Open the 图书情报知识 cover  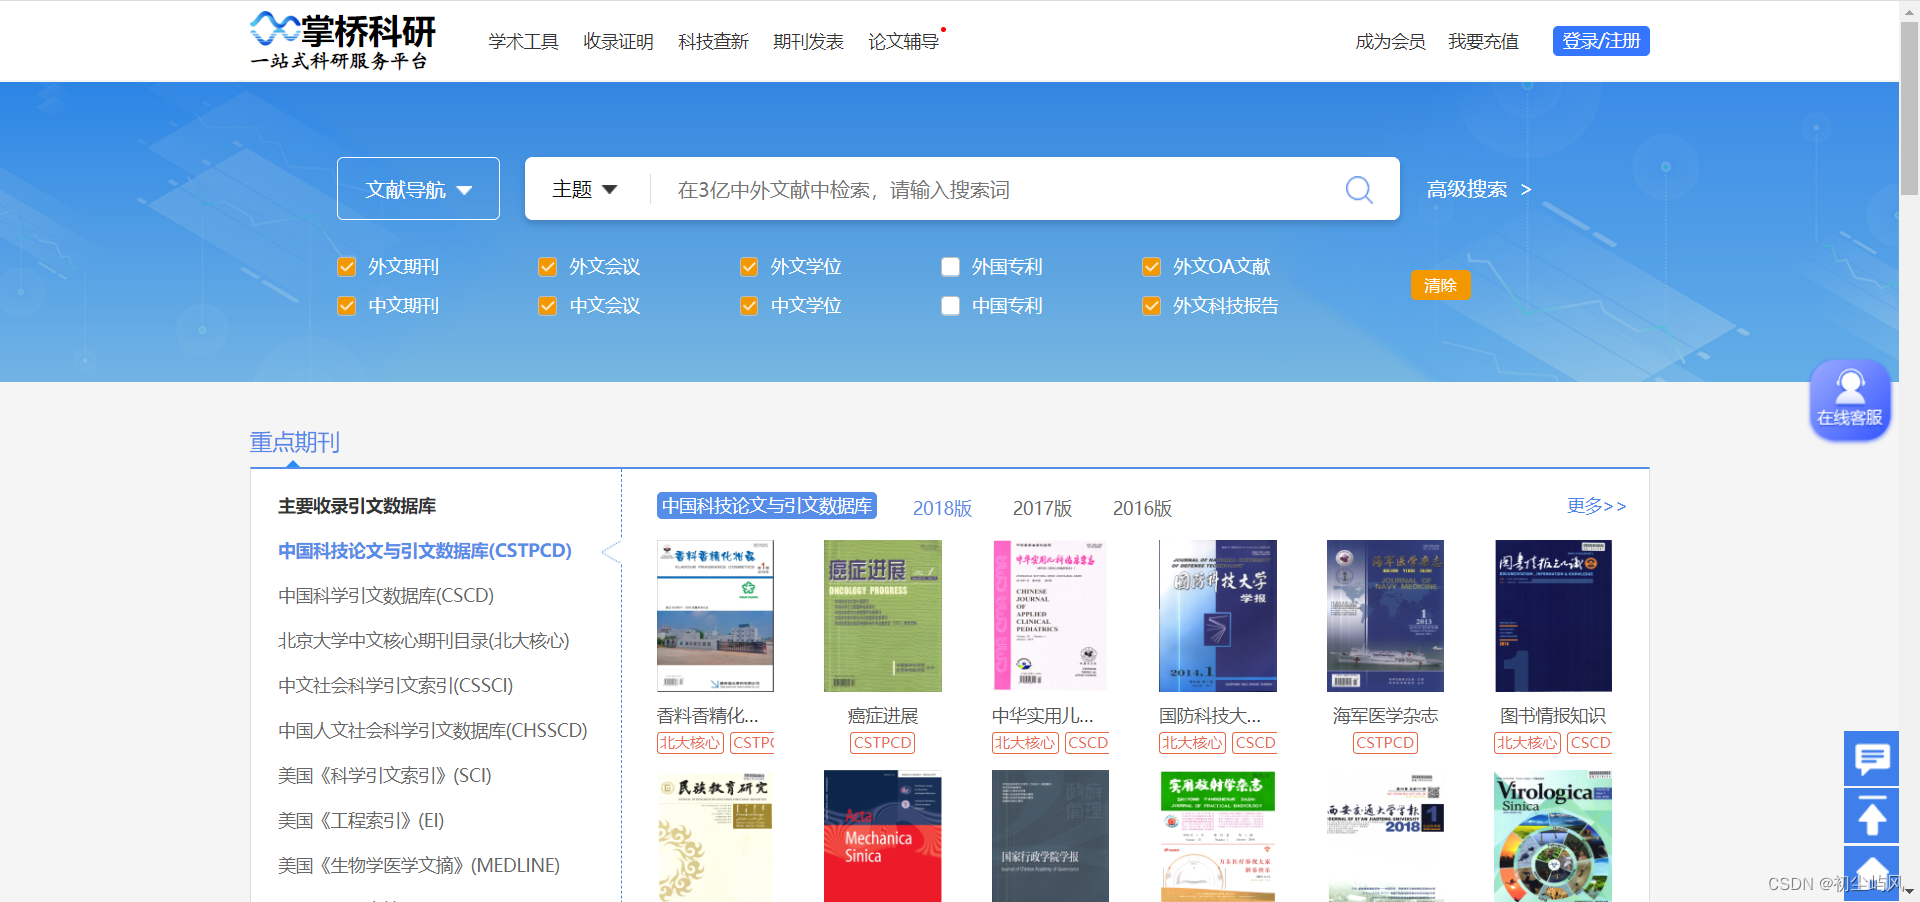(1553, 616)
